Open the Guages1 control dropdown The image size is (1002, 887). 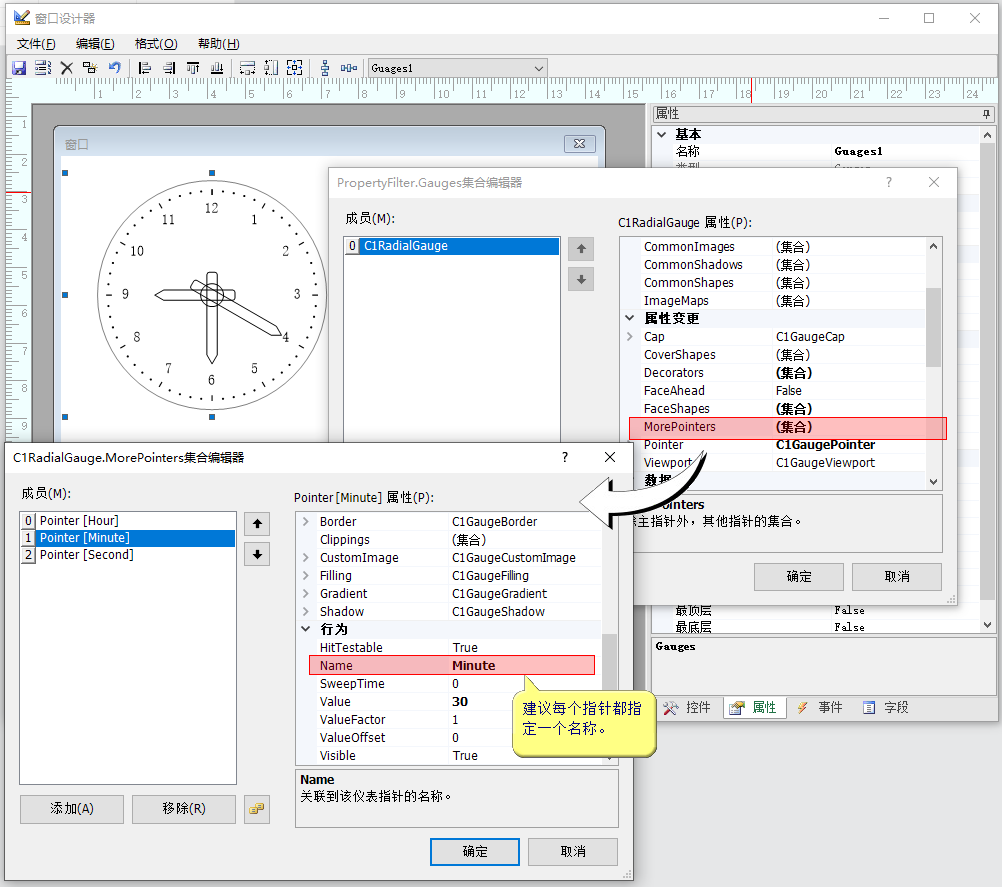pyautogui.click(x=539, y=68)
